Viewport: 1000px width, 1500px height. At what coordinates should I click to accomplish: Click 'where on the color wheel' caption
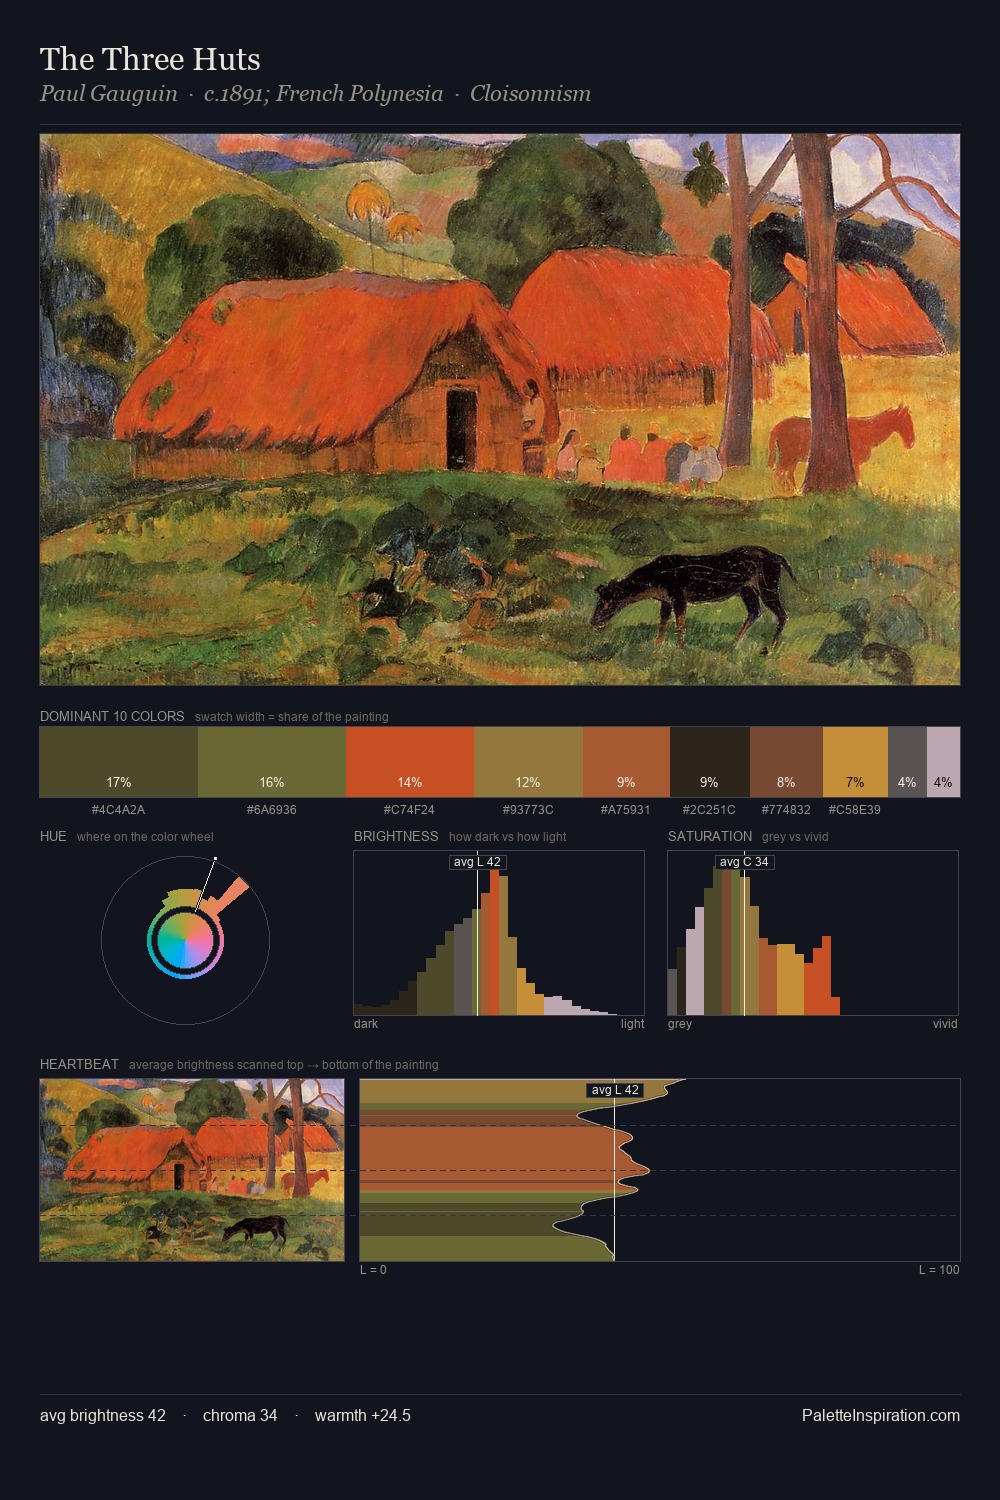coord(145,837)
